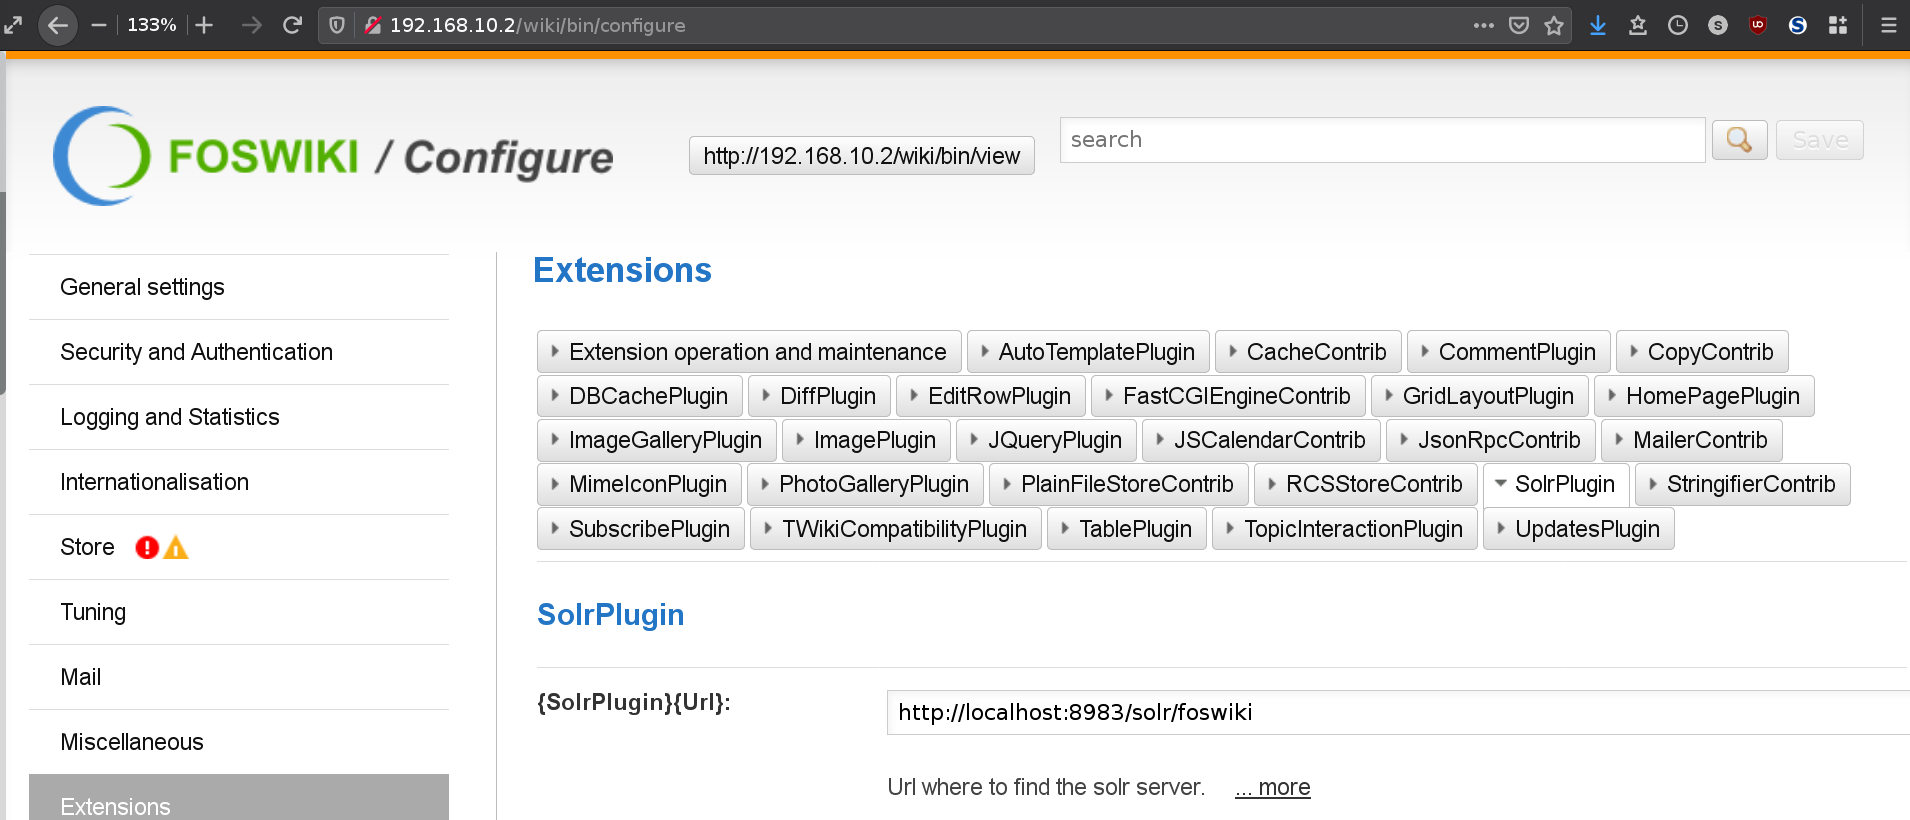1910x820 pixels.
Task: Expand the CopyContrib section
Action: (1702, 352)
